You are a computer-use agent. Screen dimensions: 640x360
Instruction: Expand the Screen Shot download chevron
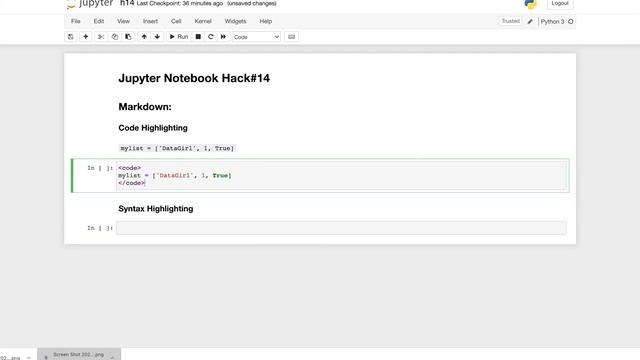pos(112,357)
